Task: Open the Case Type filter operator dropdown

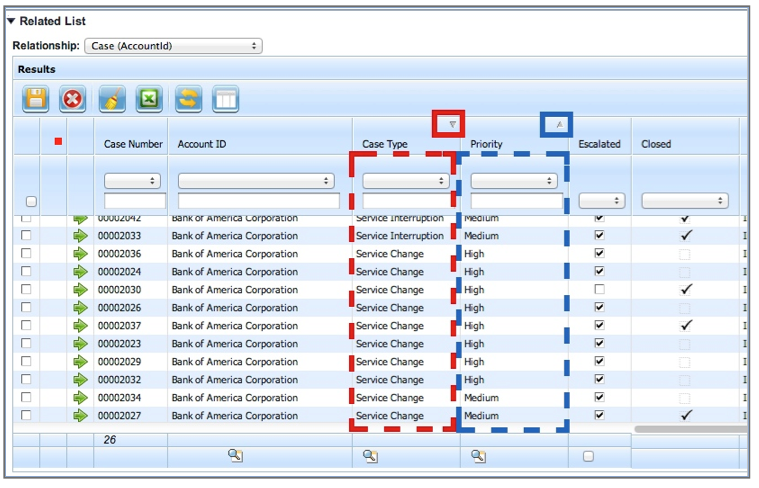Action: 406,181
